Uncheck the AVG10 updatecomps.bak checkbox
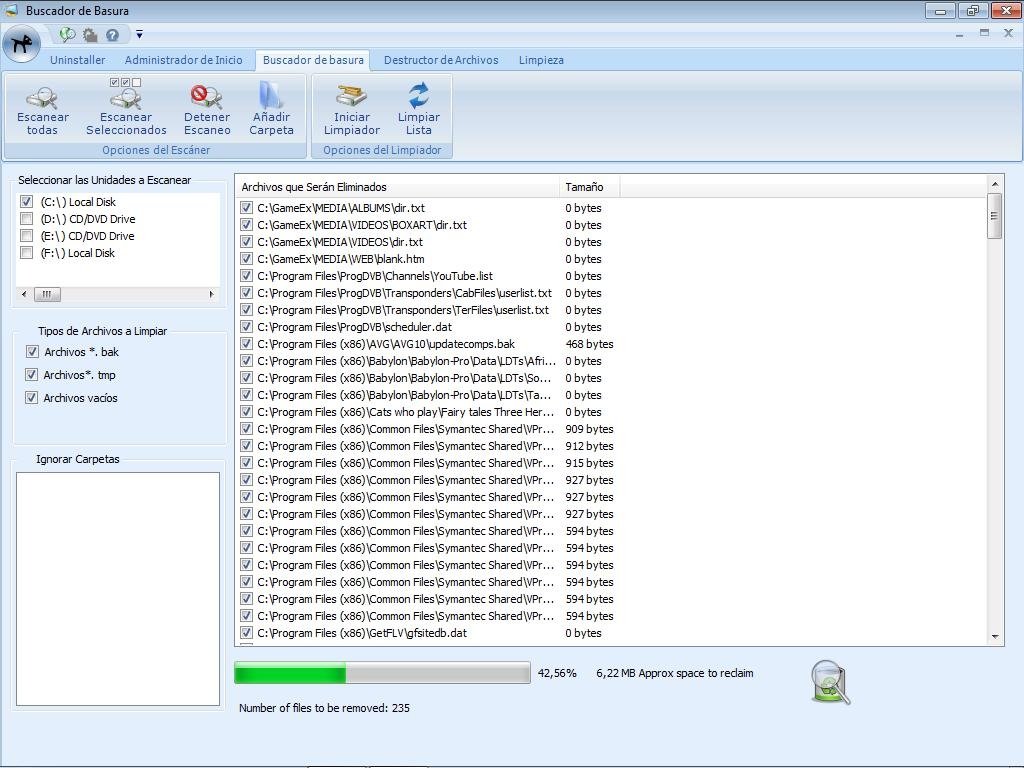This screenshot has height=768, width=1024. (246, 344)
